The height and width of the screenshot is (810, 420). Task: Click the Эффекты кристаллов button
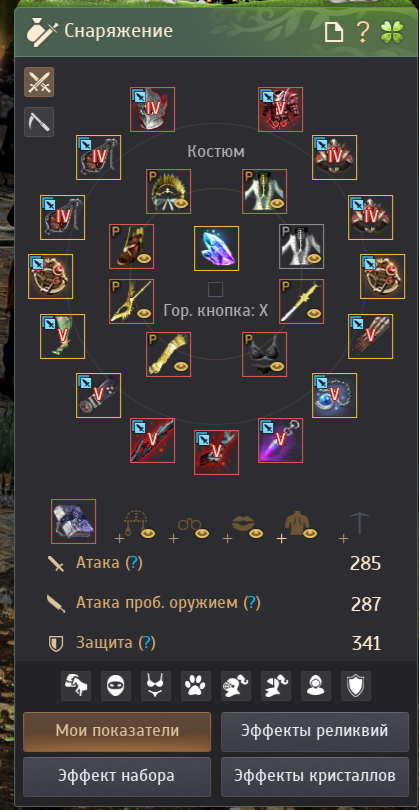coord(315,776)
